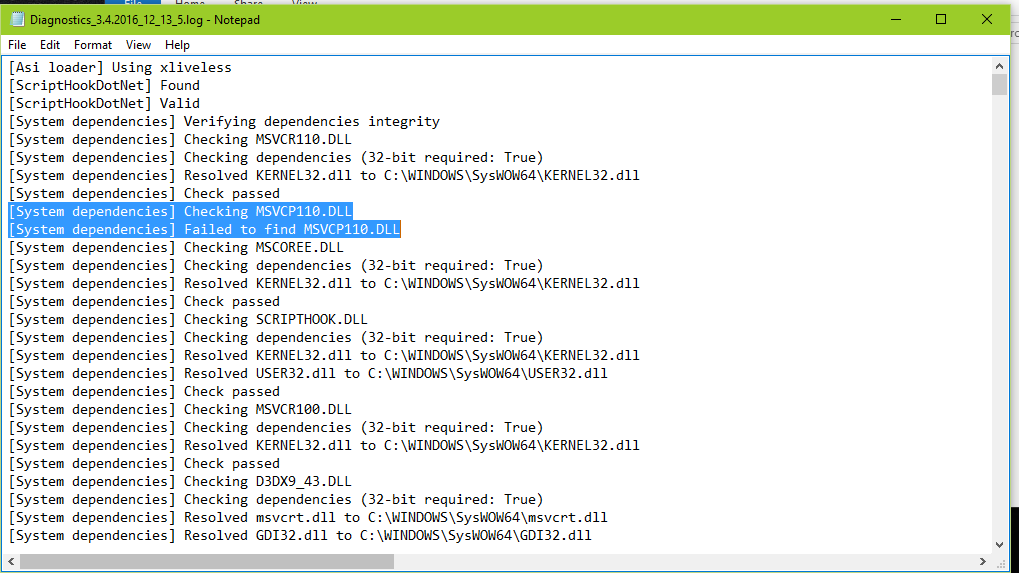
Task: Click the 'Checking SCRIPTHOOK.DLL' line
Action: 188,320
